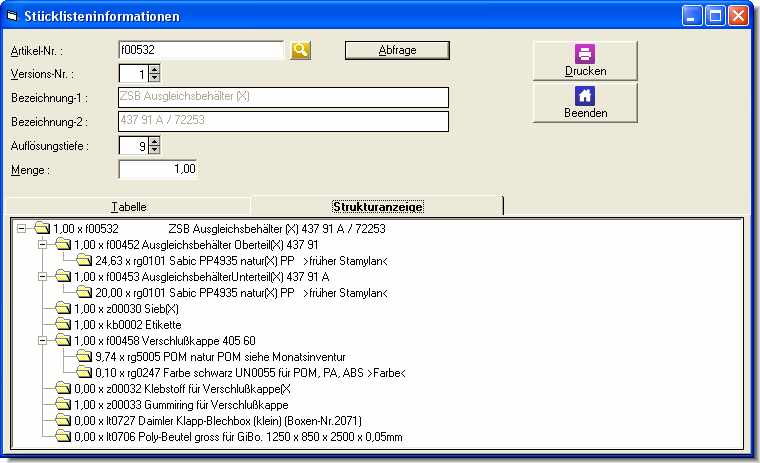This screenshot has width=760, height=463.
Task: Select the Strukturanzeige tab
Action: click(x=377, y=206)
